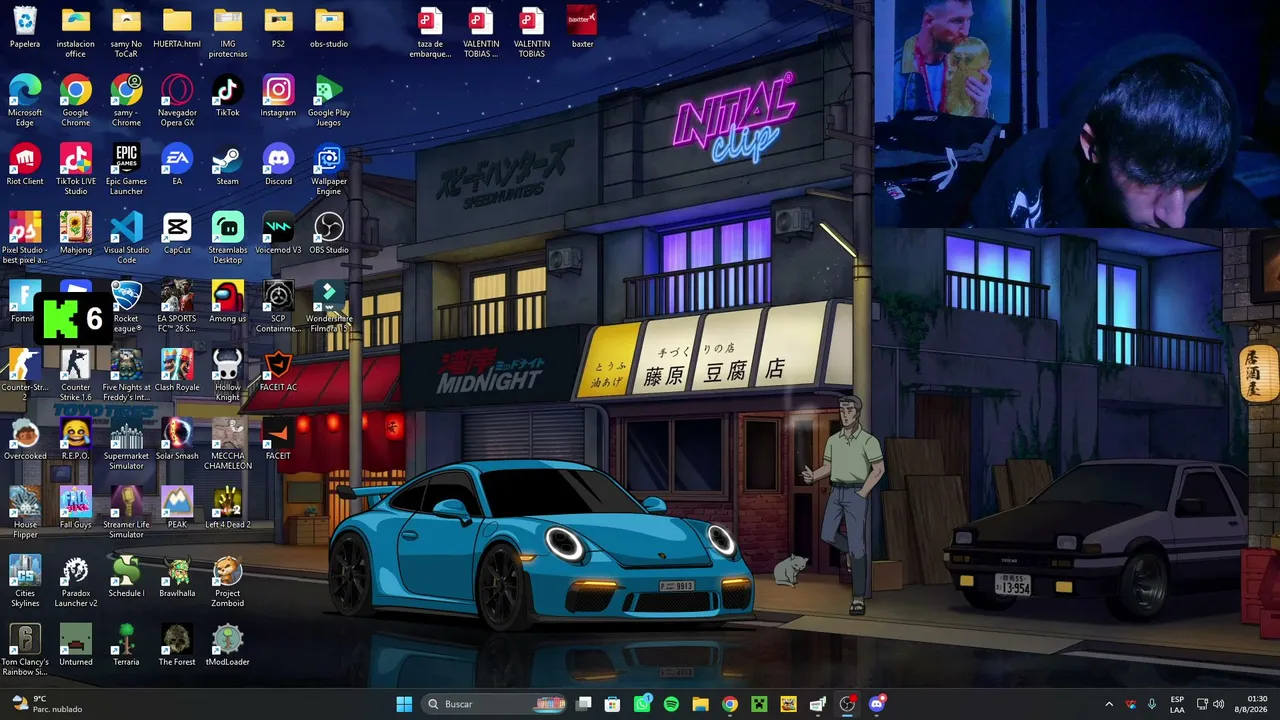Open the Discord desktop shortcut

(278, 165)
